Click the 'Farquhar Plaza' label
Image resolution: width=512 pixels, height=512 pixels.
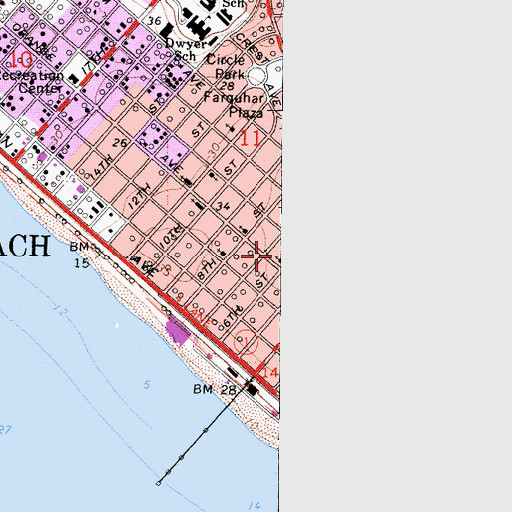tap(235, 105)
